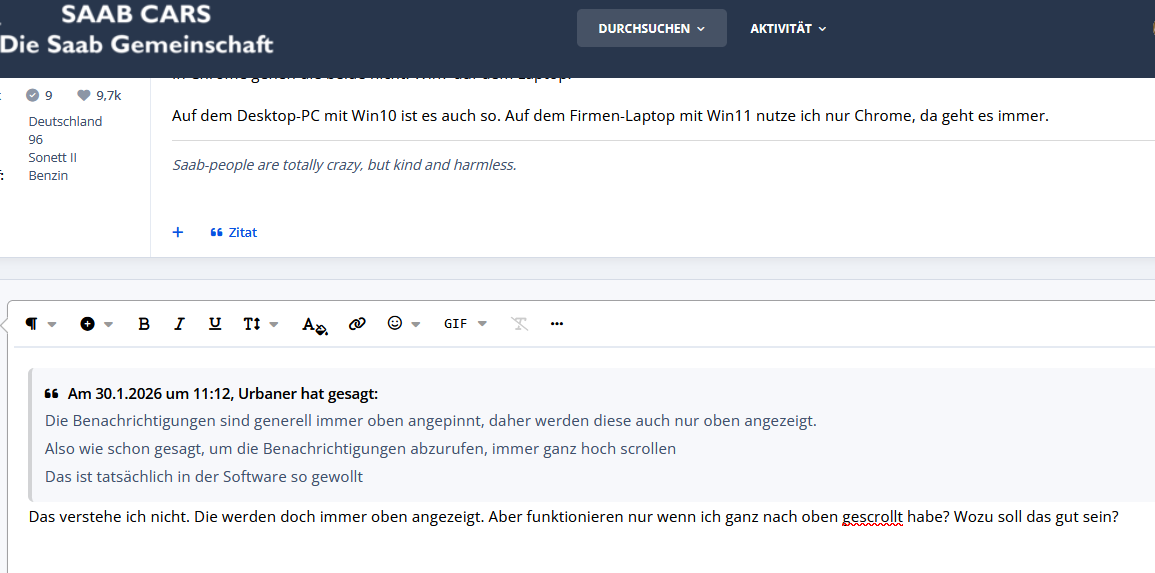This screenshot has width=1155, height=573.
Task: Click the paragraph format pilcrow icon
Action: coord(32,324)
